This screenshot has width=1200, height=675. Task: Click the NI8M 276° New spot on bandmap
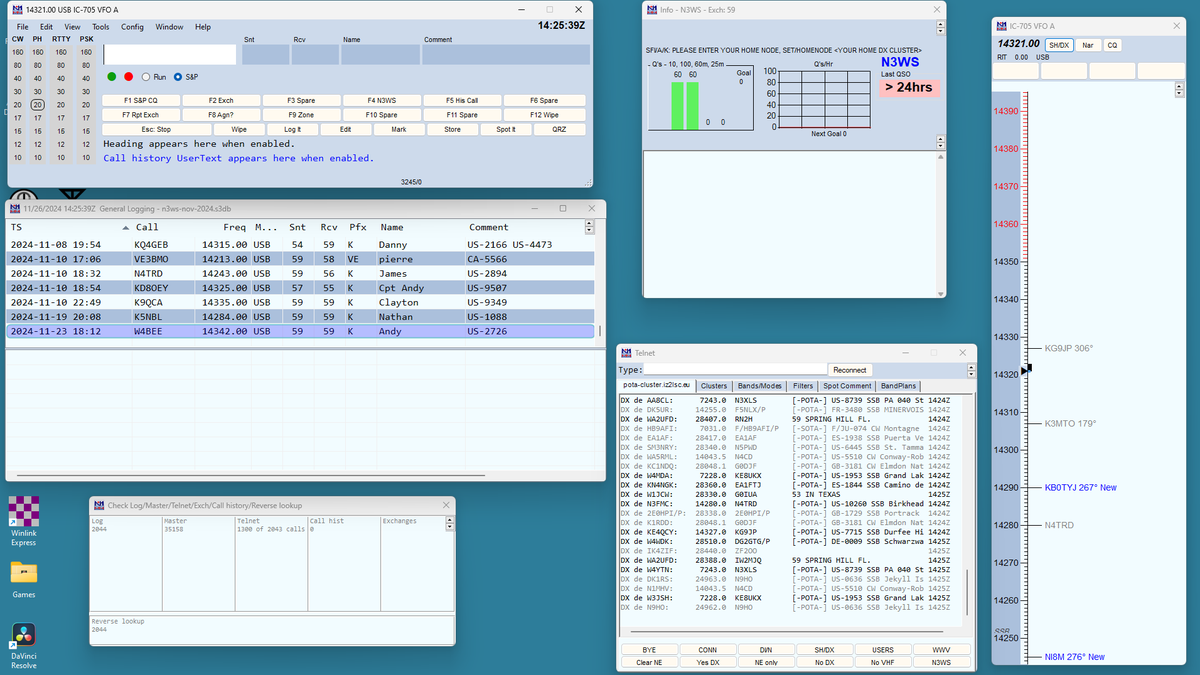click(1074, 657)
